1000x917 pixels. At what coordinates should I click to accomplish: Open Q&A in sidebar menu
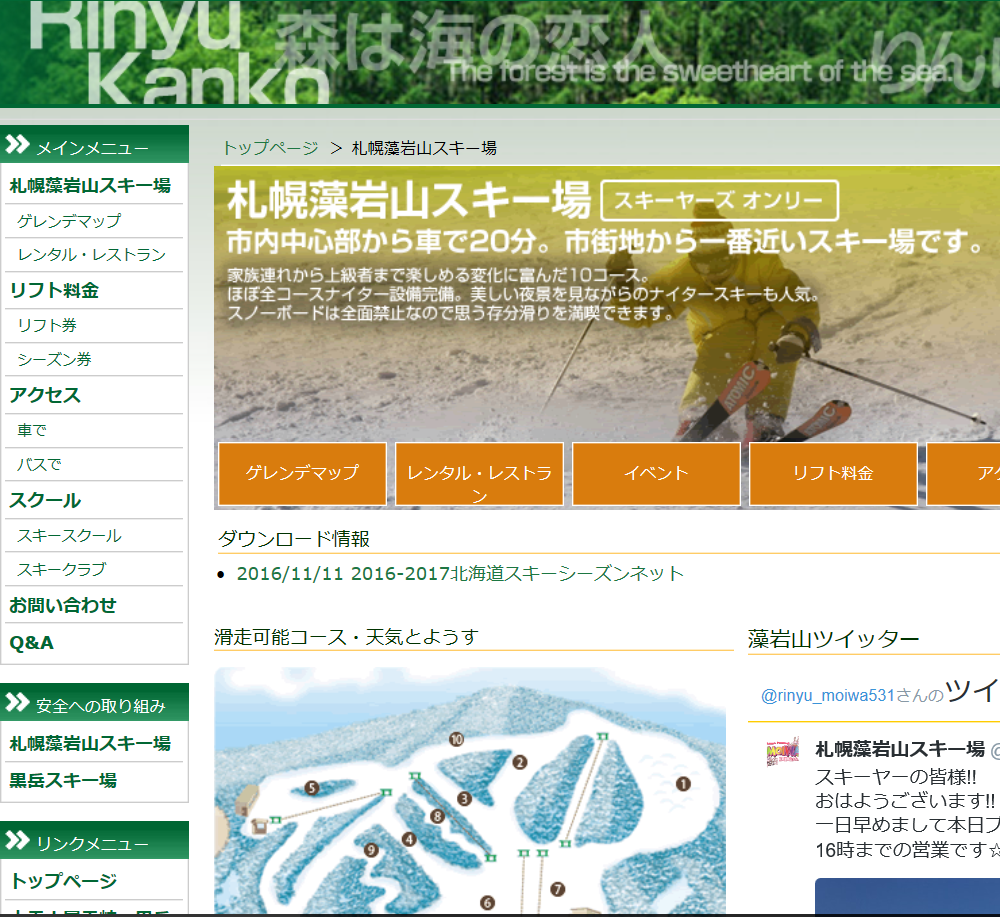pos(31,642)
